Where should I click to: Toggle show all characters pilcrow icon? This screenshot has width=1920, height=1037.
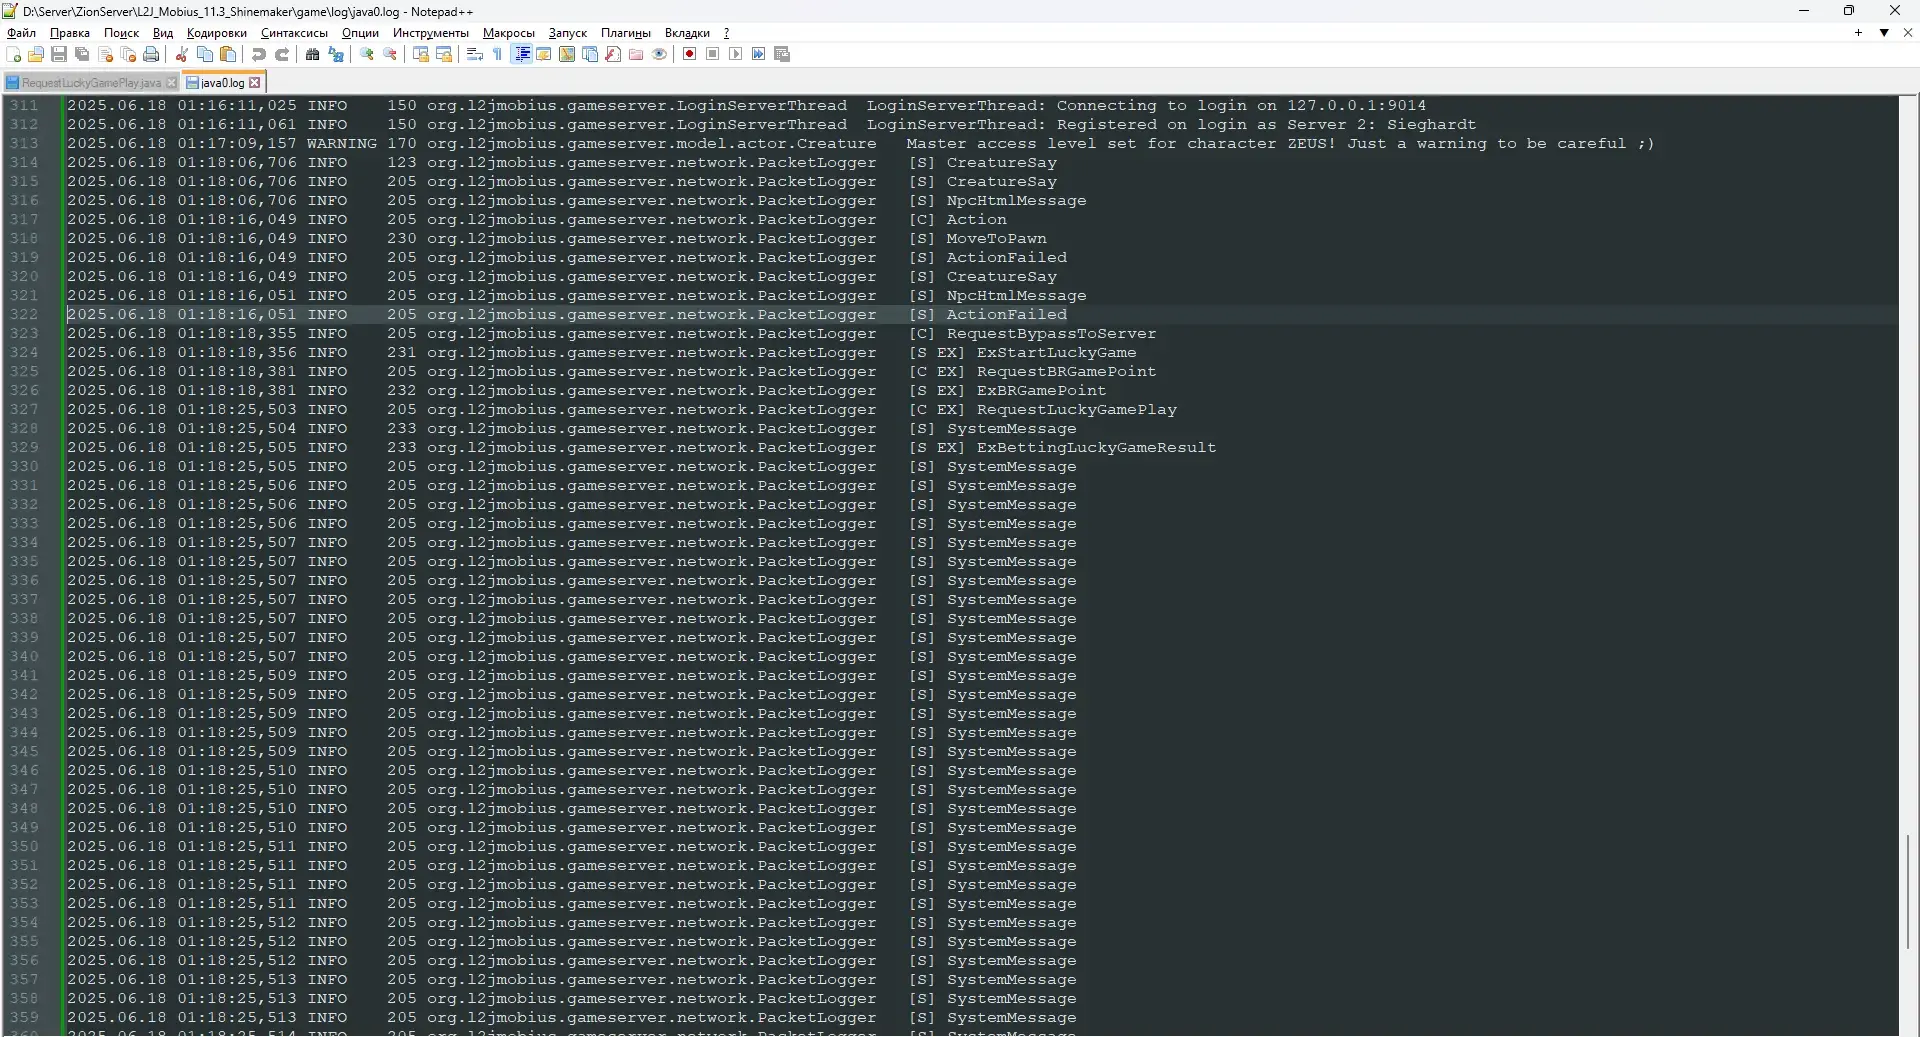pyautogui.click(x=497, y=54)
